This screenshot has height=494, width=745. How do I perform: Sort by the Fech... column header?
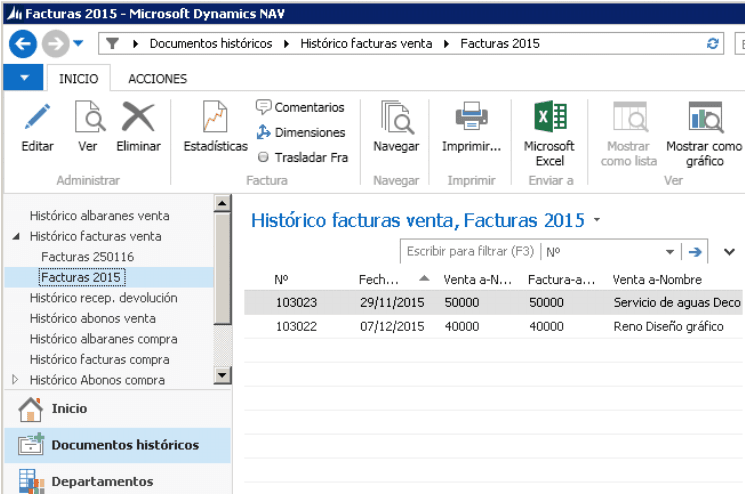point(379,279)
